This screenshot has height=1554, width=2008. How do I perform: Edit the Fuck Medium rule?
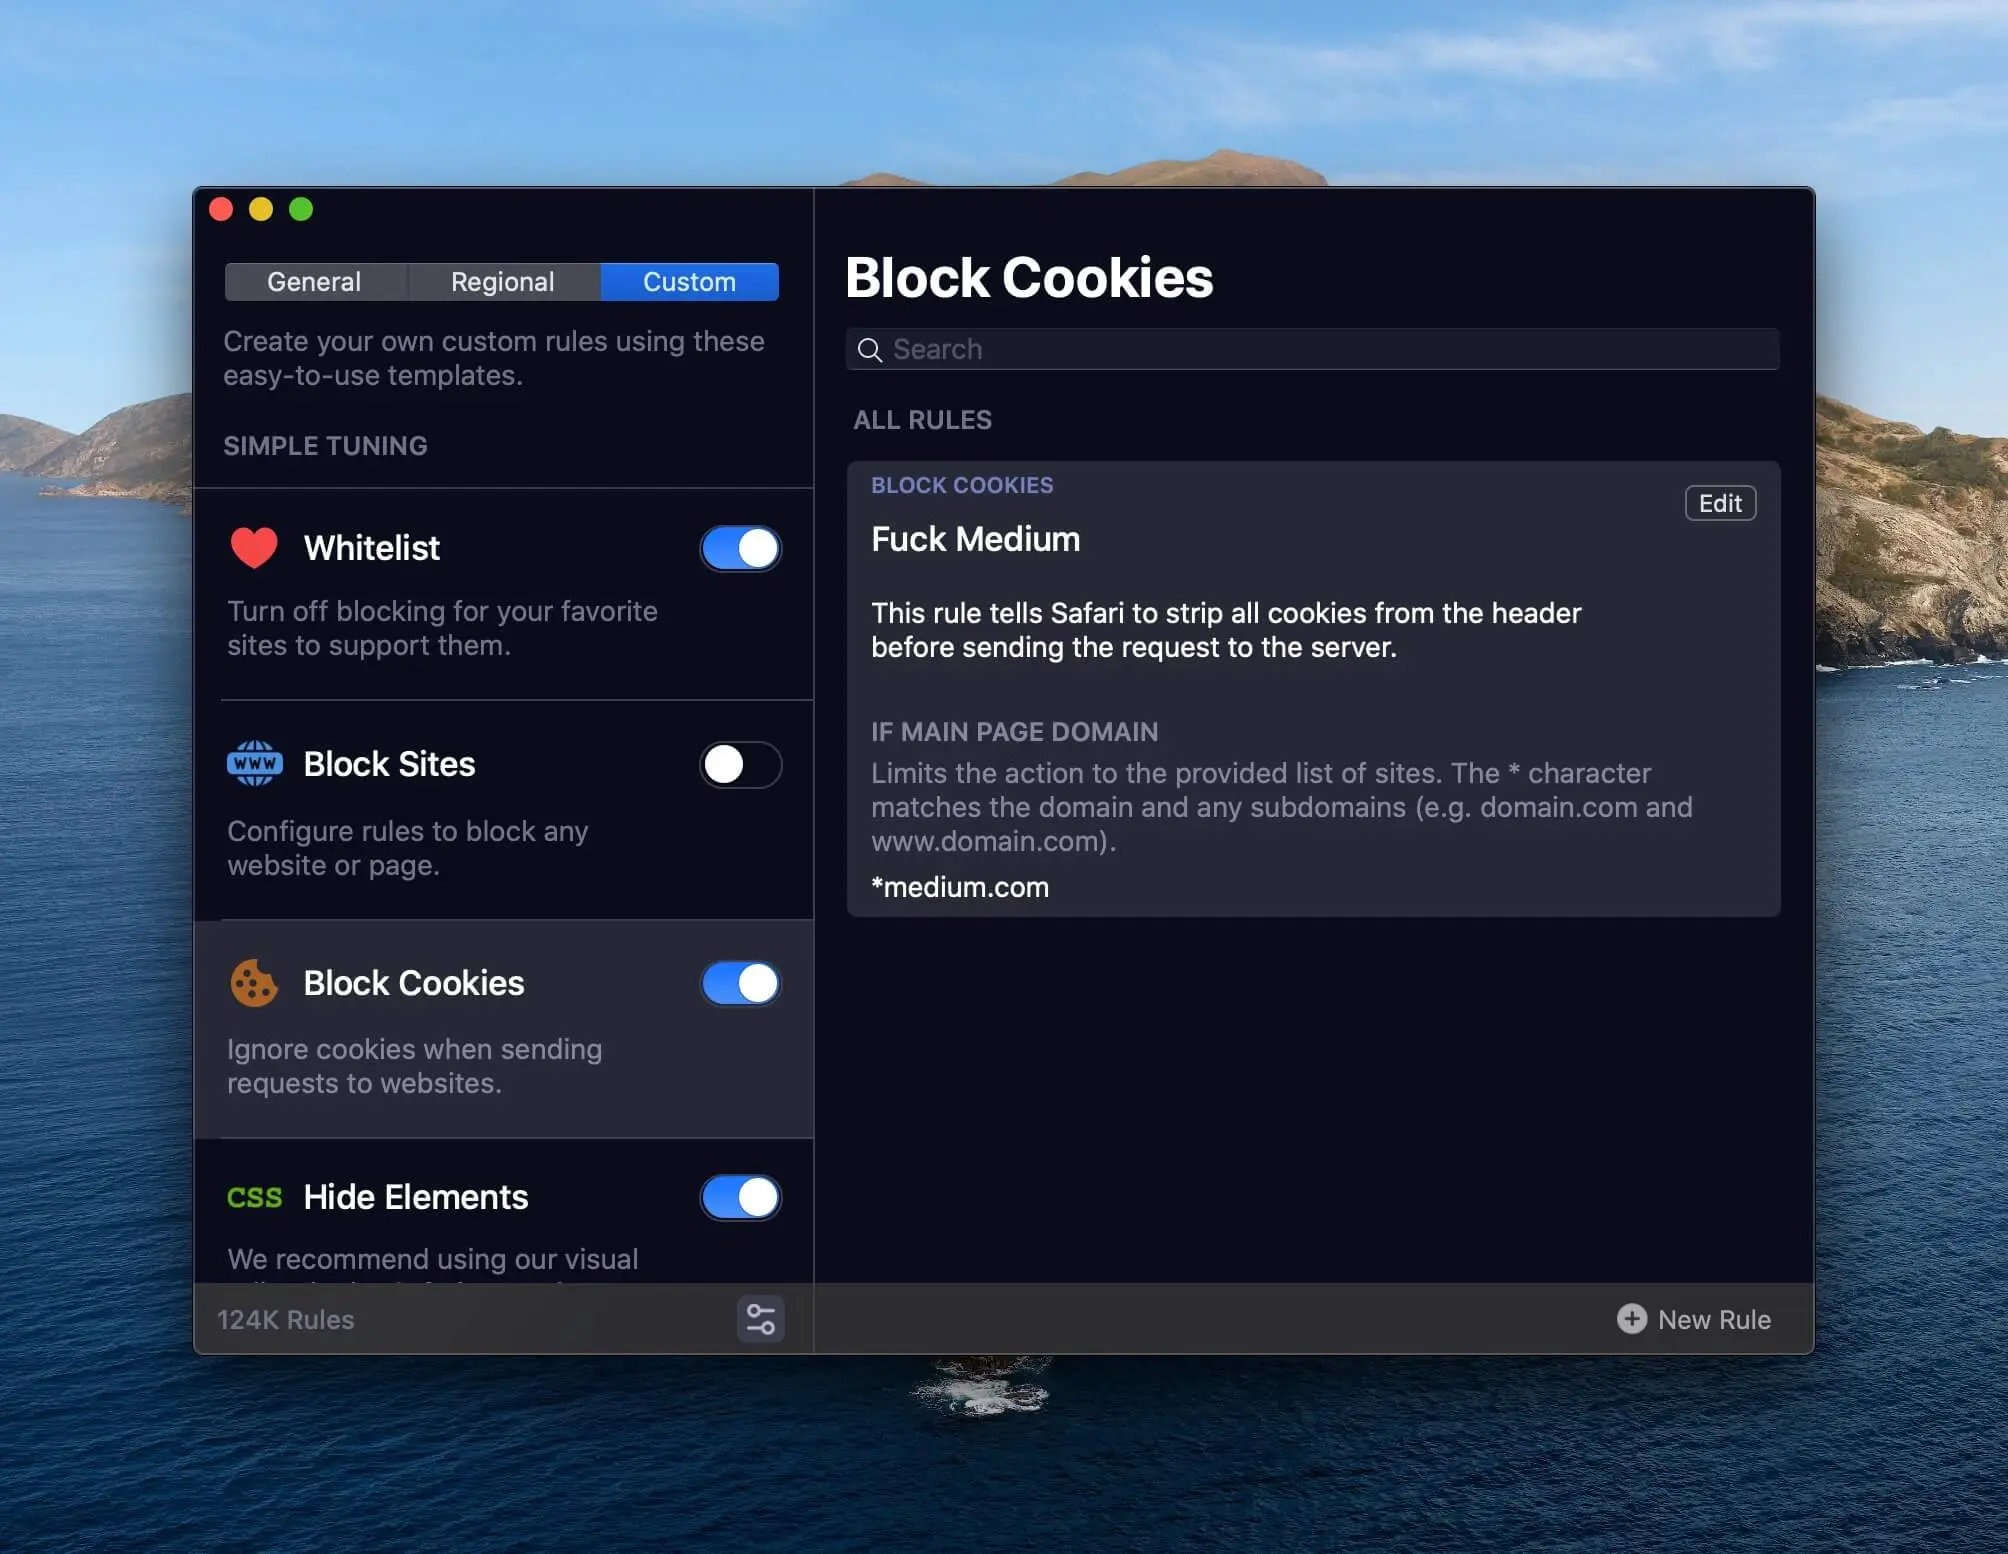pos(1719,503)
